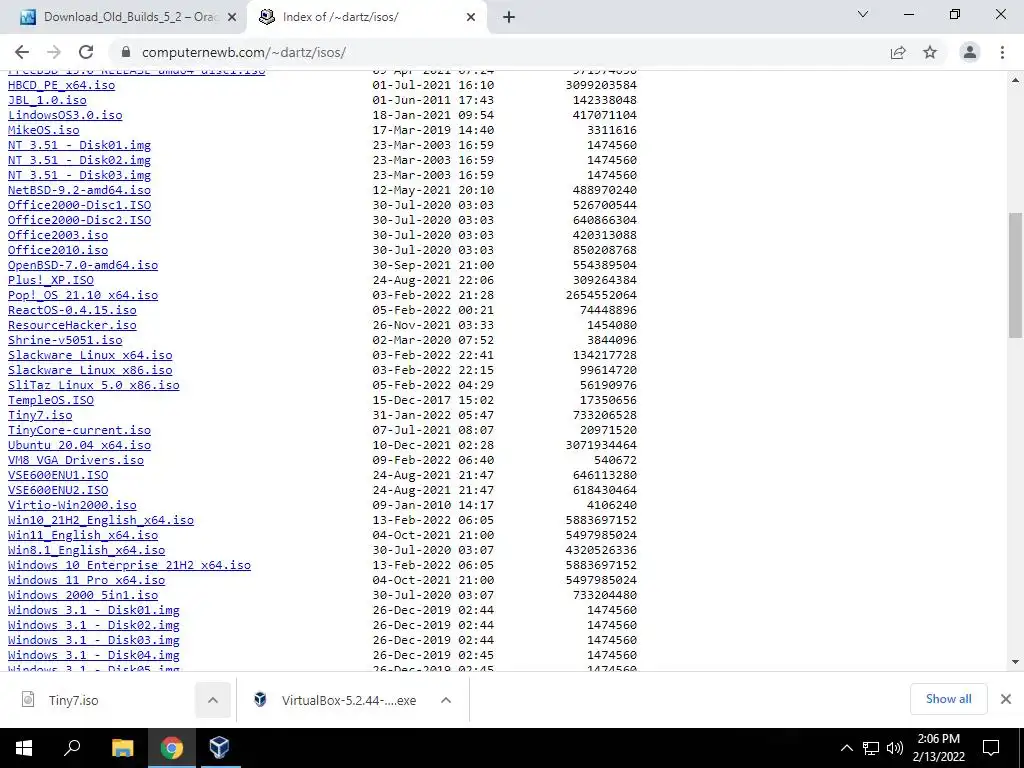1024x768 pixels.
Task: Open the ReactOS-0.4.15.iso link
Action: (x=72, y=310)
